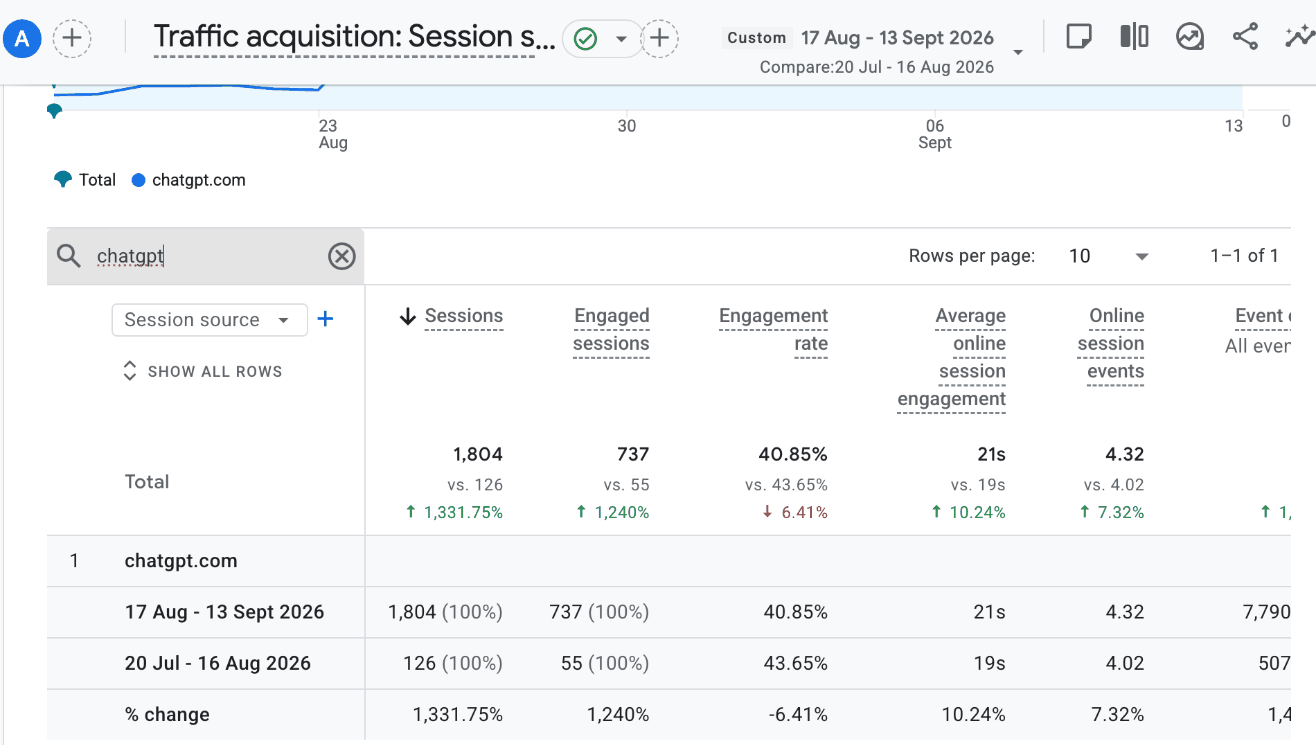Viewport: 1316px width, 745px height.
Task: Click the chatgpt search field
Action: pyautogui.click(x=205, y=257)
